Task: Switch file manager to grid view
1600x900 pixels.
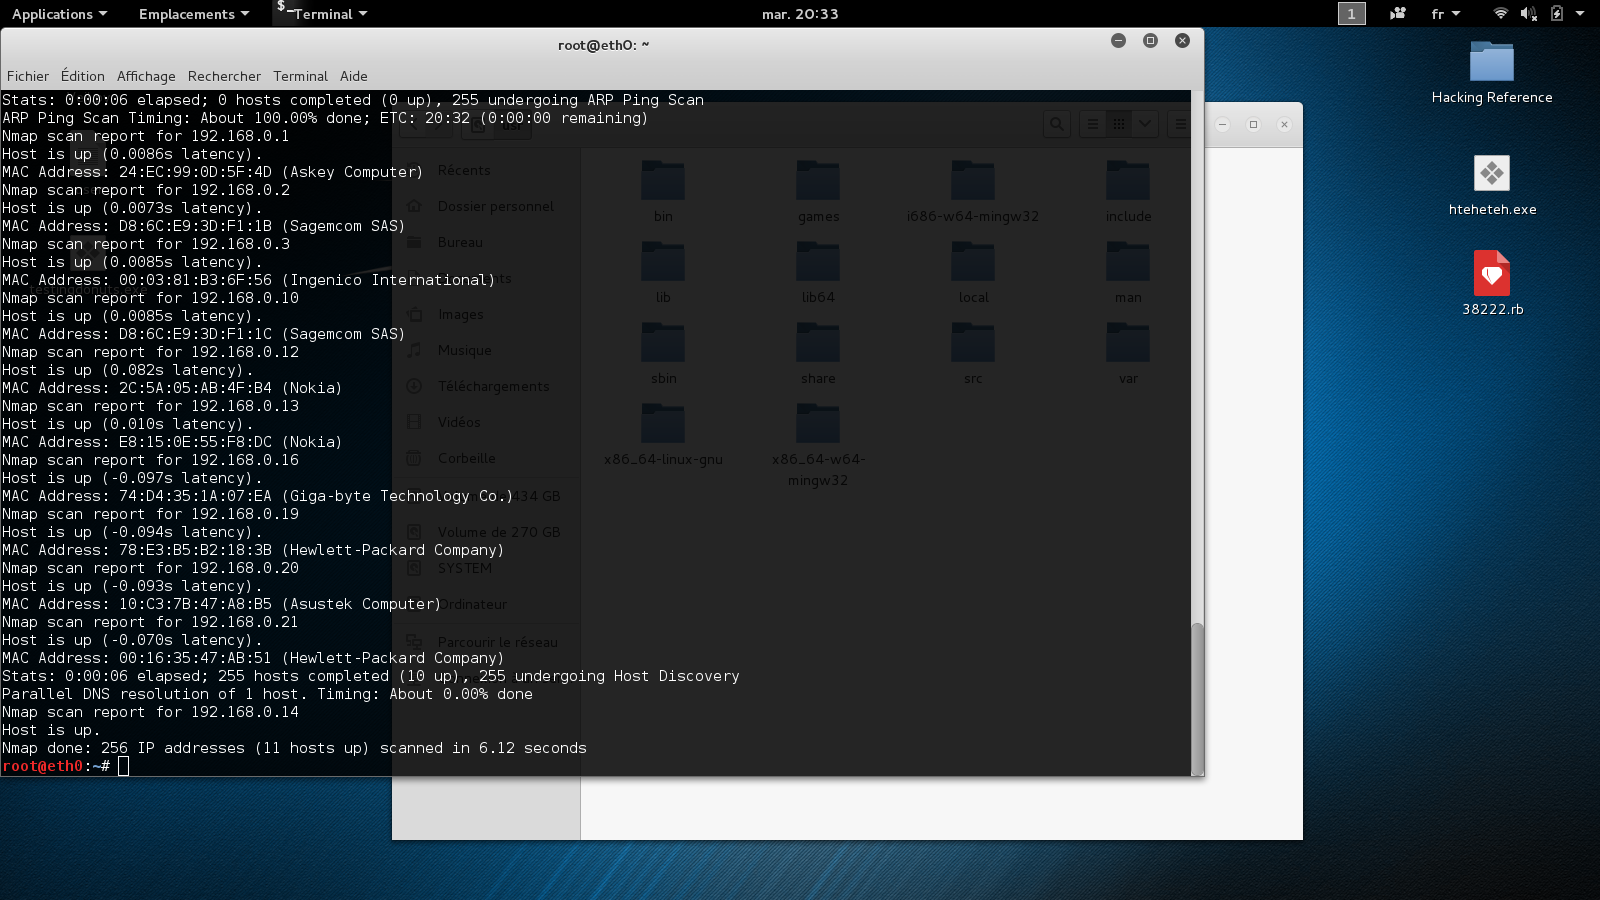Action: [x=1119, y=124]
